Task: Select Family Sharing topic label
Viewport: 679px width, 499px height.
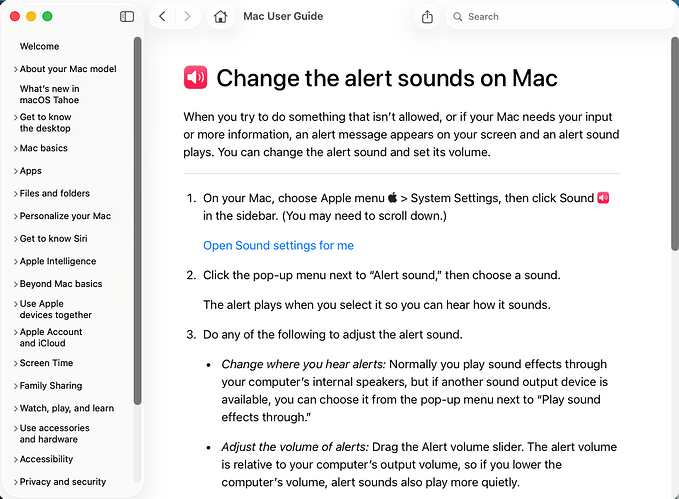Action: point(51,386)
